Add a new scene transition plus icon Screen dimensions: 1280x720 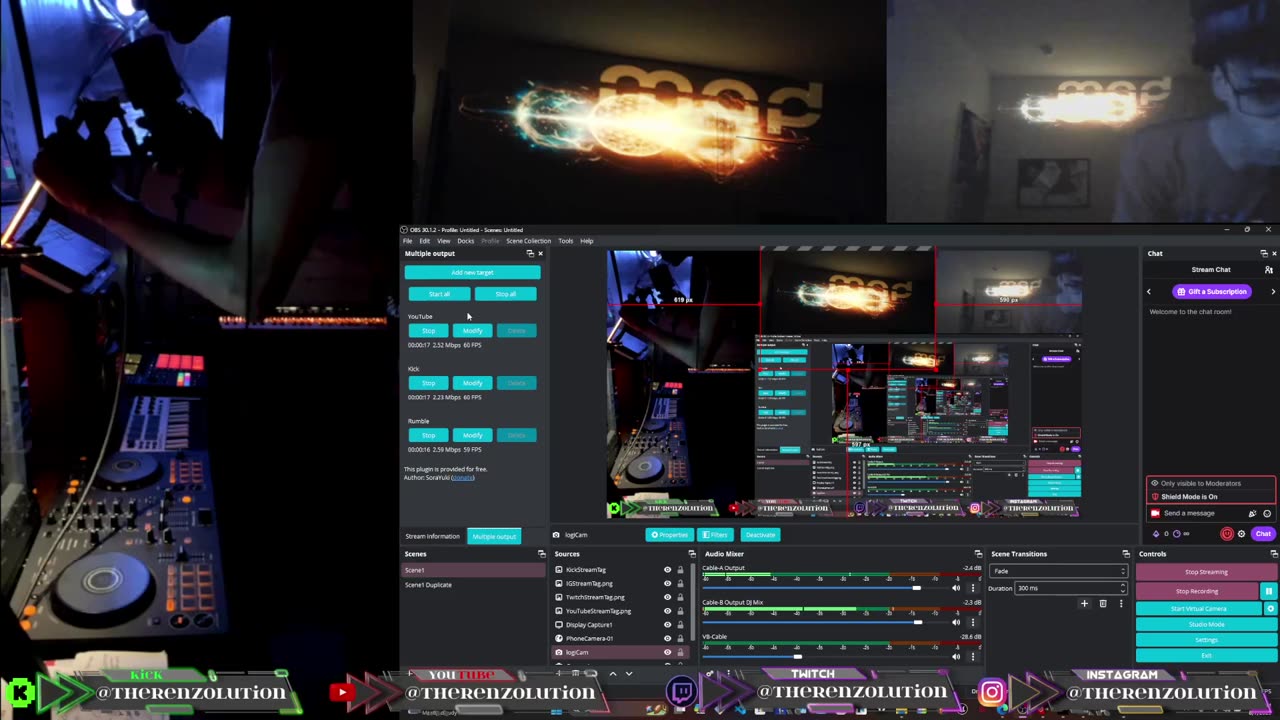point(1084,603)
